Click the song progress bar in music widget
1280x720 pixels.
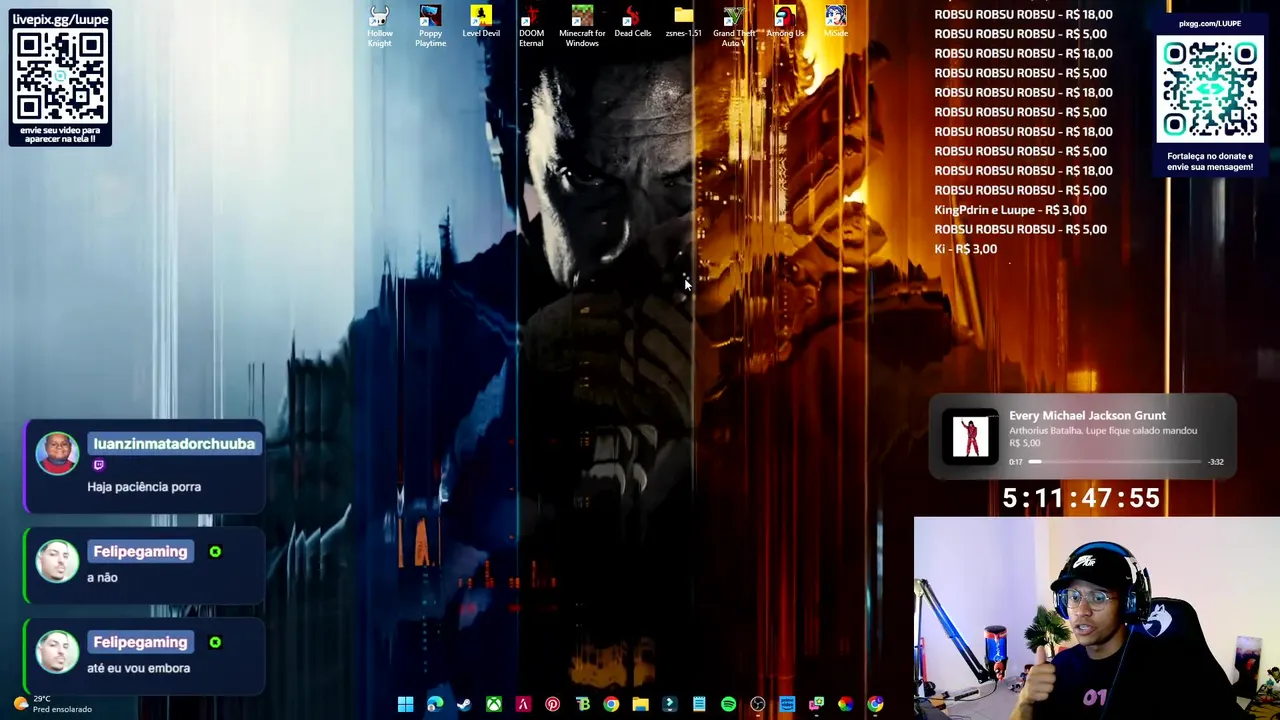click(x=1115, y=462)
